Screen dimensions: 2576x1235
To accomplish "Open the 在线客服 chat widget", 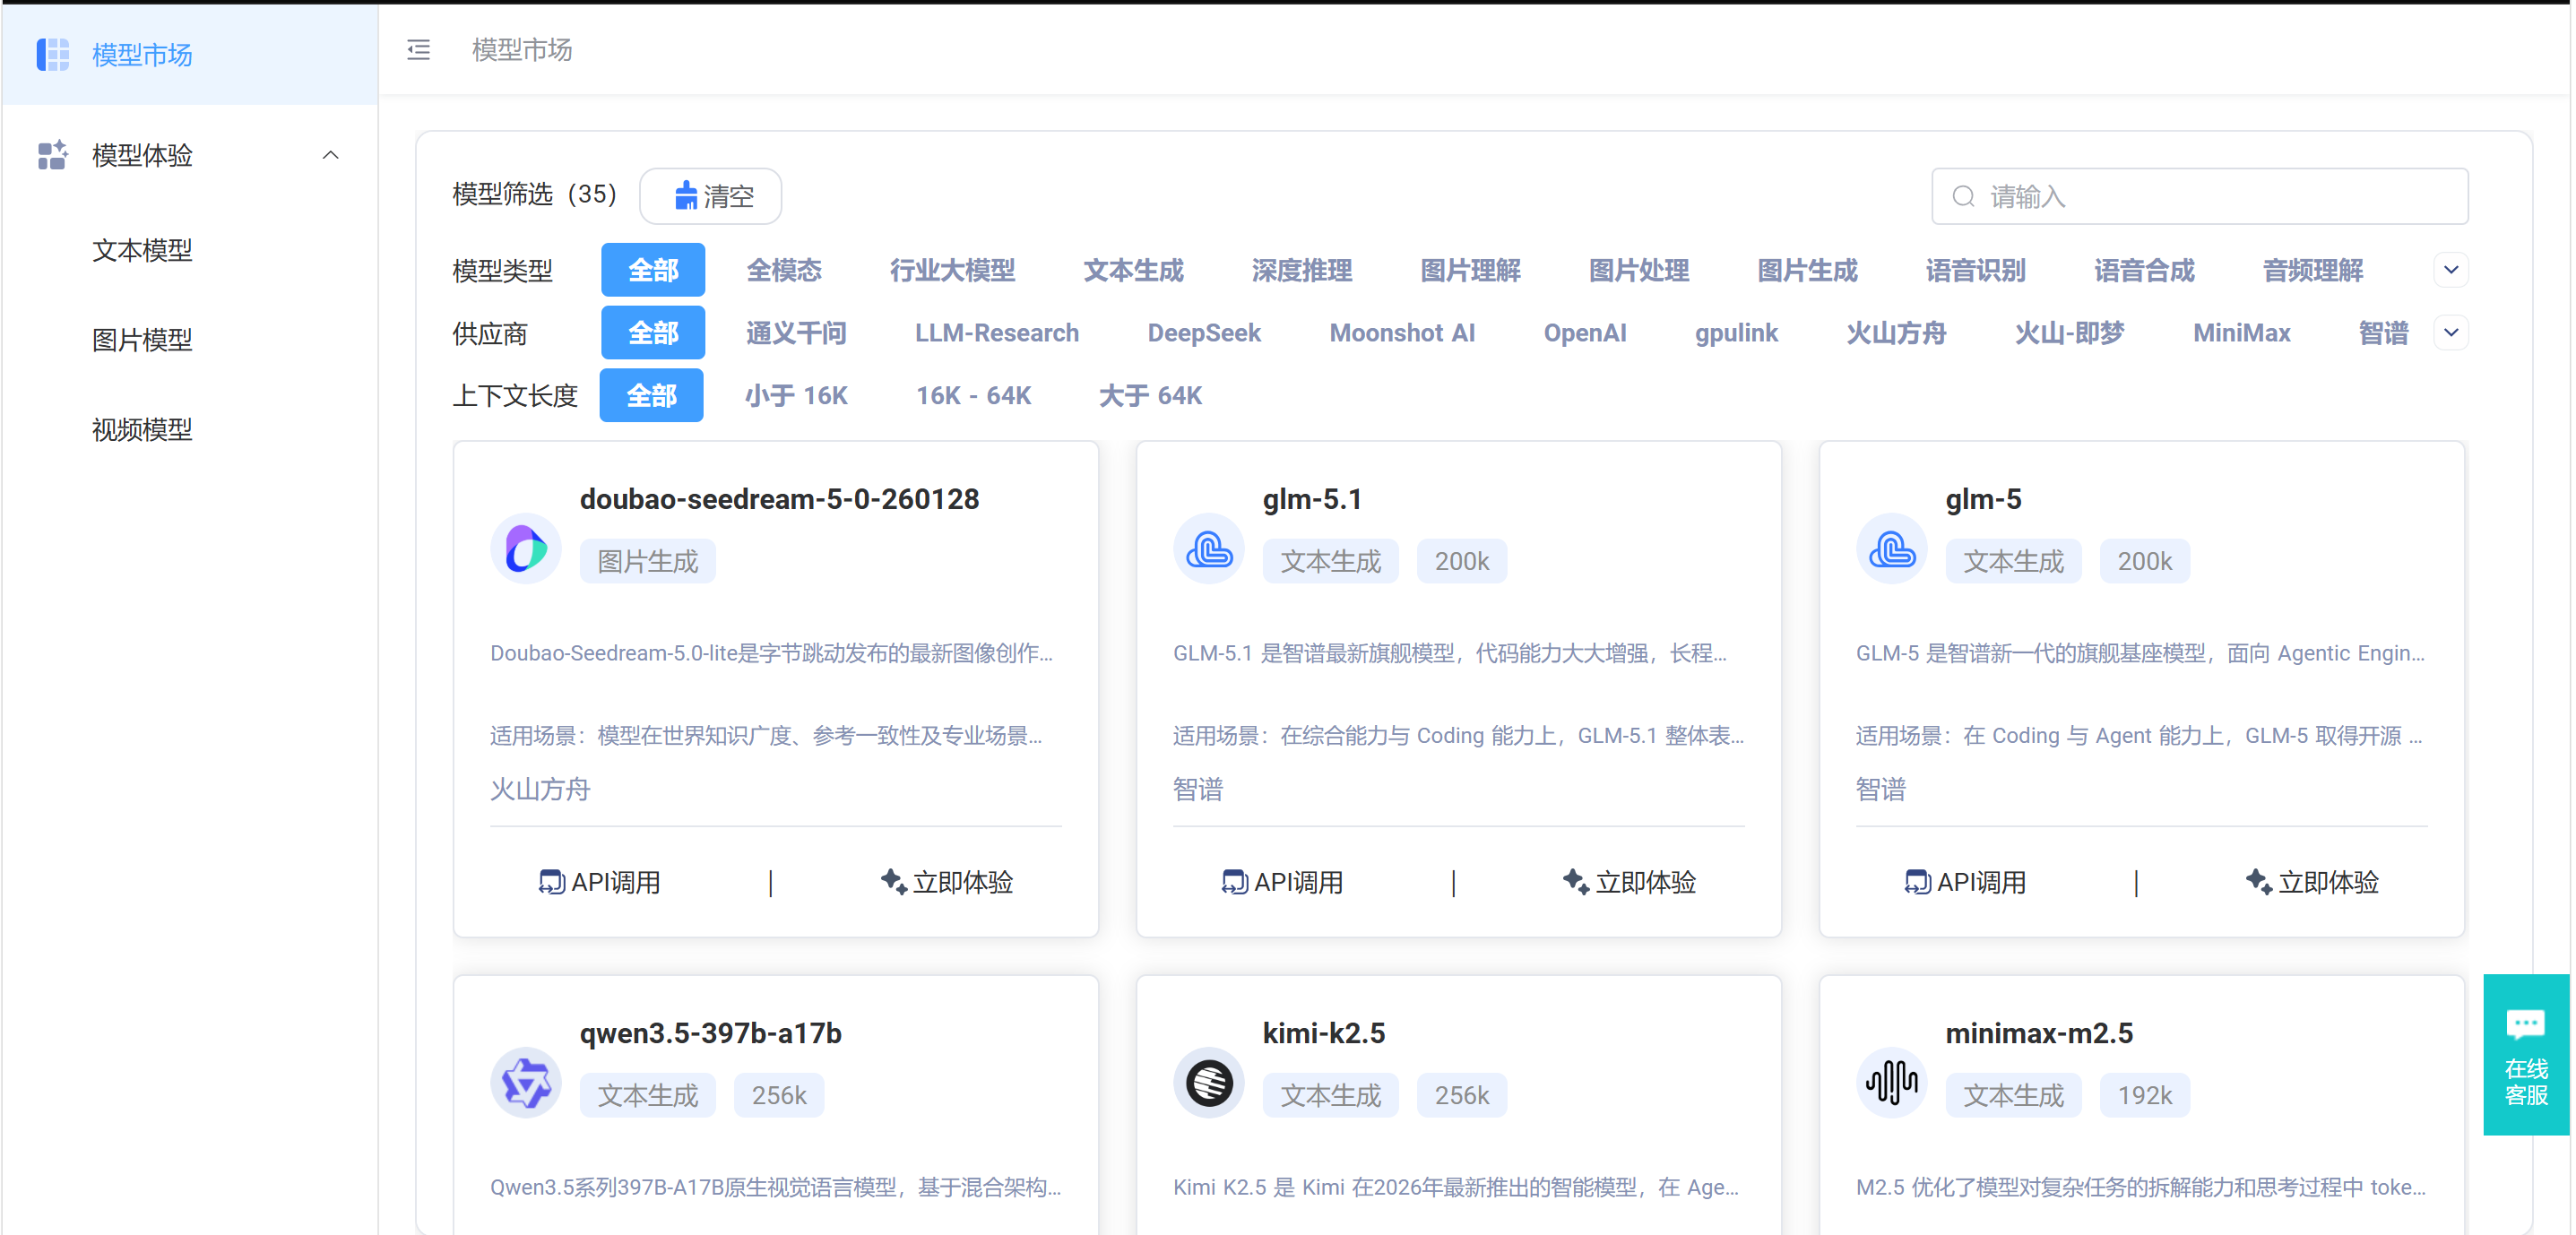I will [2525, 1054].
